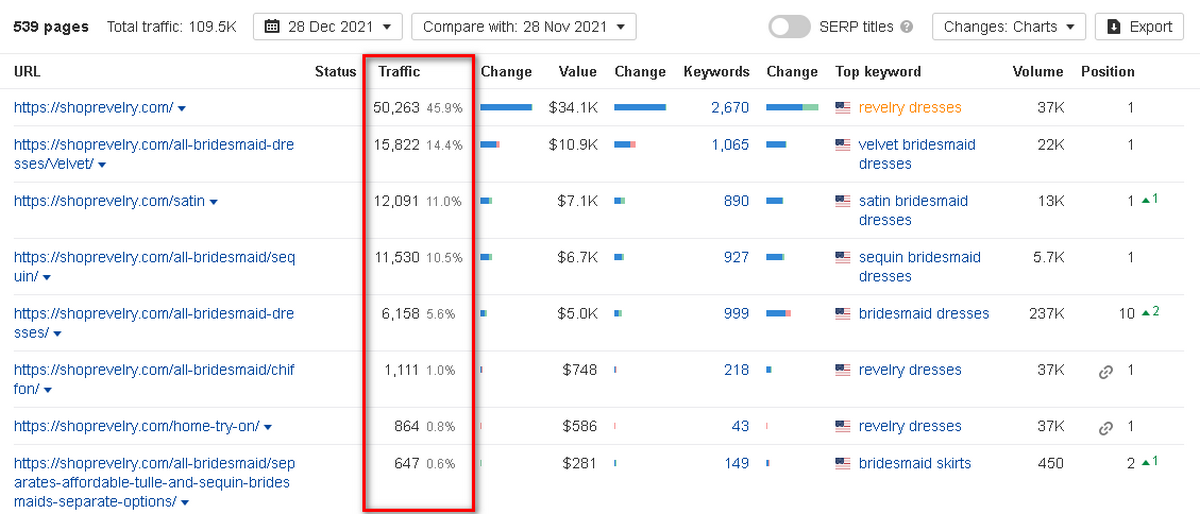Open the shoprevelry.com homepage URL link
This screenshot has width=1200, height=514.
click(94, 107)
